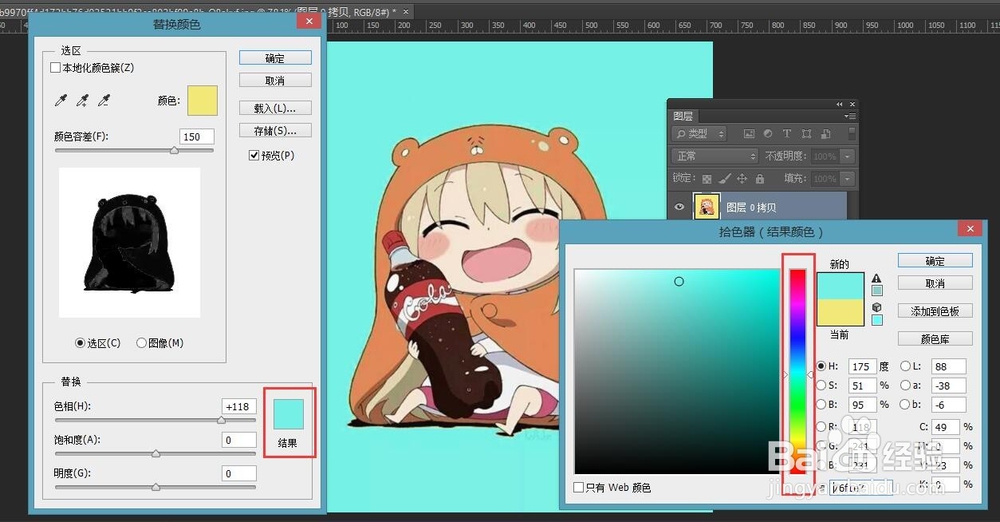Switch to the 图层 Layers tab
The width and height of the screenshot is (1000, 522).
pyautogui.click(x=682, y=116)
